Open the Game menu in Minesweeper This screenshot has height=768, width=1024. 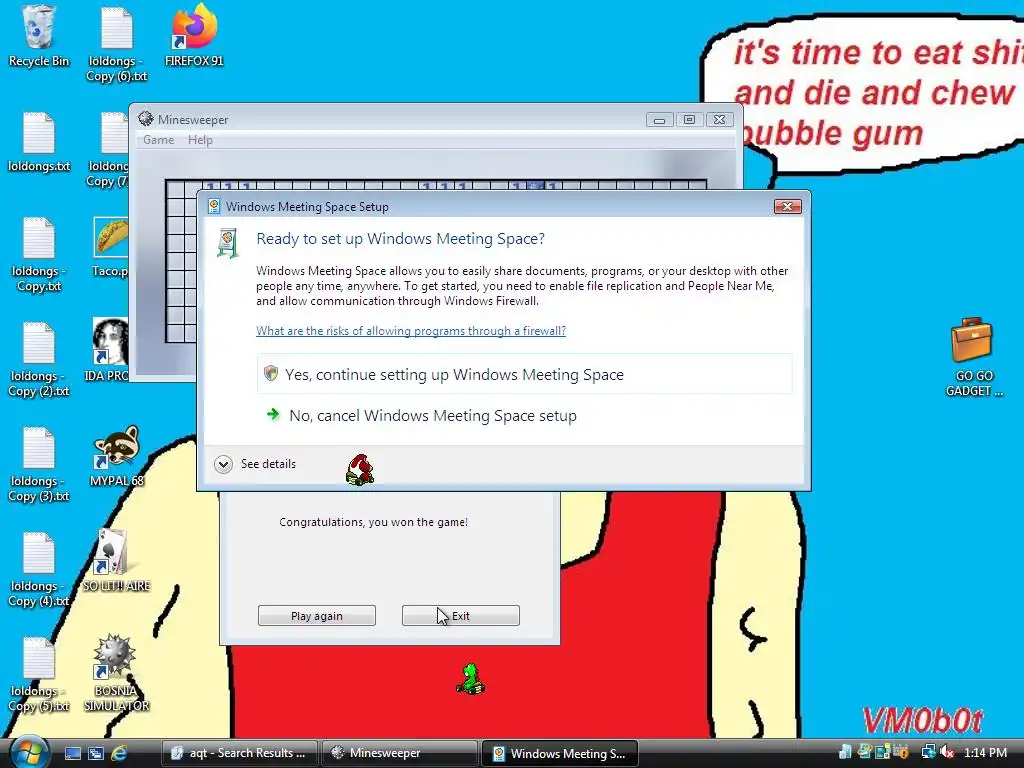159,140
